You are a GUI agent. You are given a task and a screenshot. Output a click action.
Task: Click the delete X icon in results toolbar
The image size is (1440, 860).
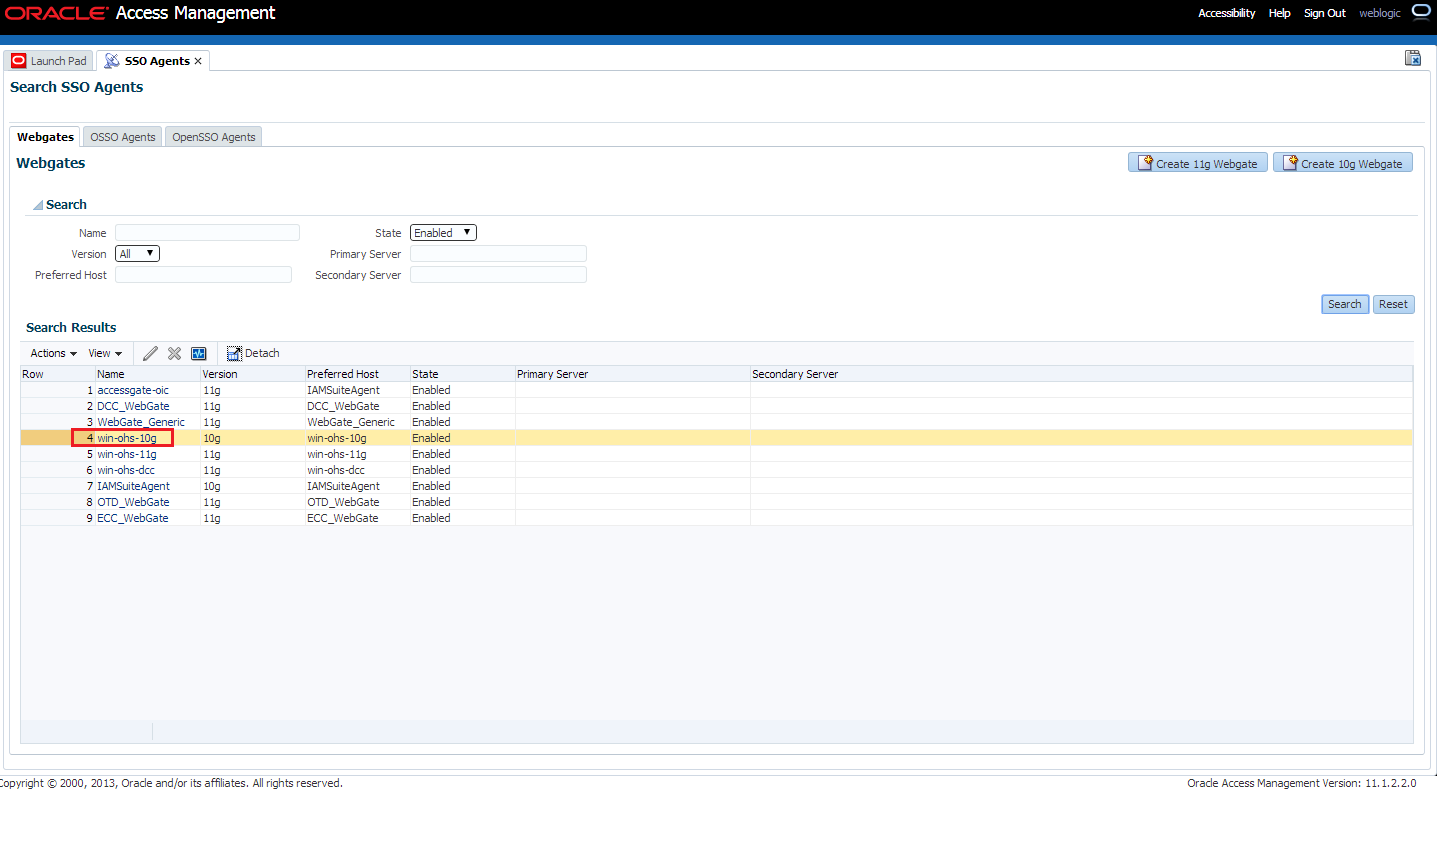pyautogui.click(x=174, y=353)
